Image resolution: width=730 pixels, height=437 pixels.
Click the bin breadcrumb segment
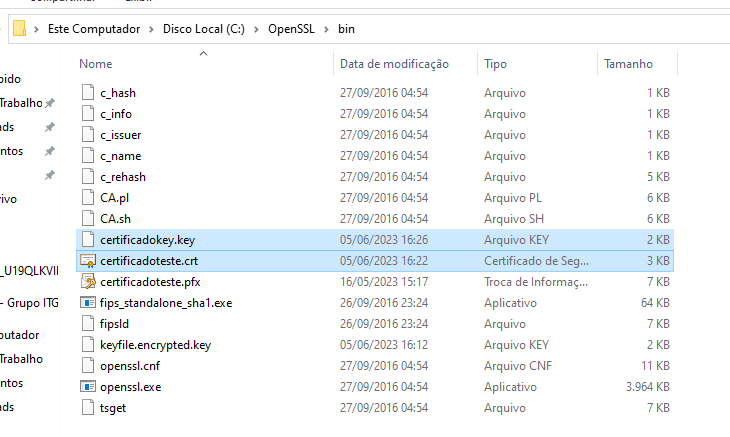(x=346, y=29)
